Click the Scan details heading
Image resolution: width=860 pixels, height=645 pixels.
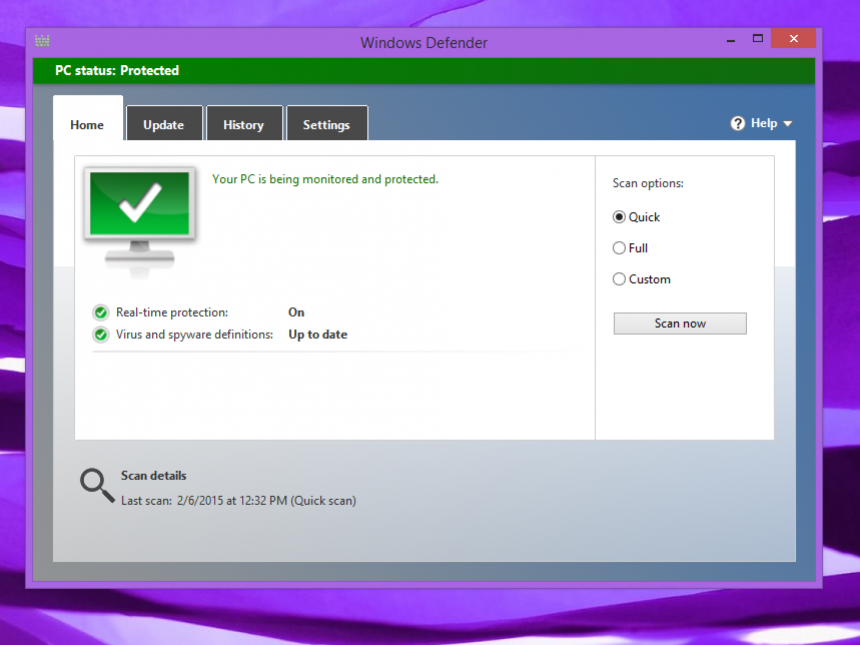(154, 476)
